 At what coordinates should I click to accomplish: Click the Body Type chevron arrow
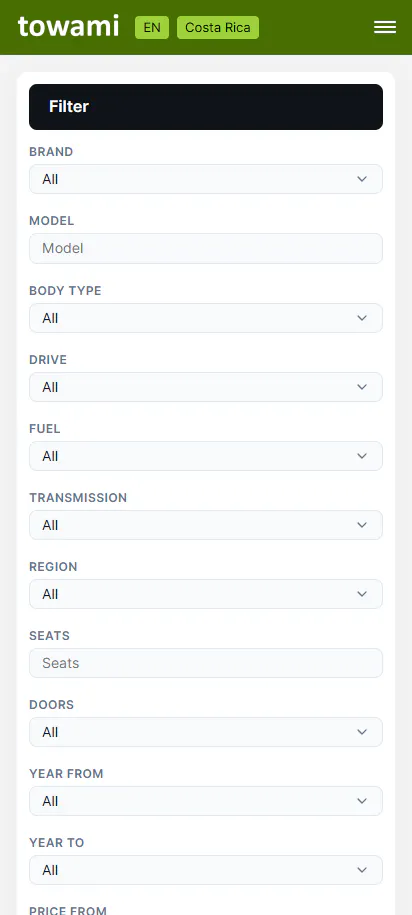362,318
